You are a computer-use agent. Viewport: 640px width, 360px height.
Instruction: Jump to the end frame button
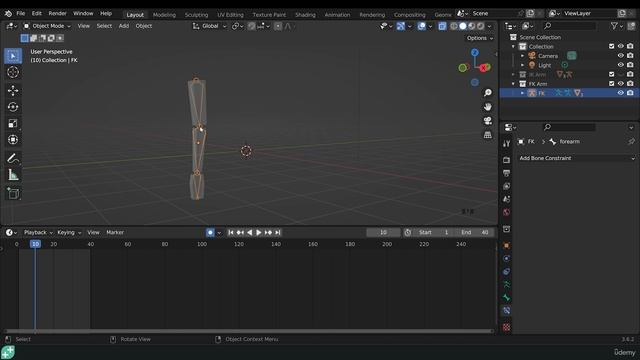278,232
